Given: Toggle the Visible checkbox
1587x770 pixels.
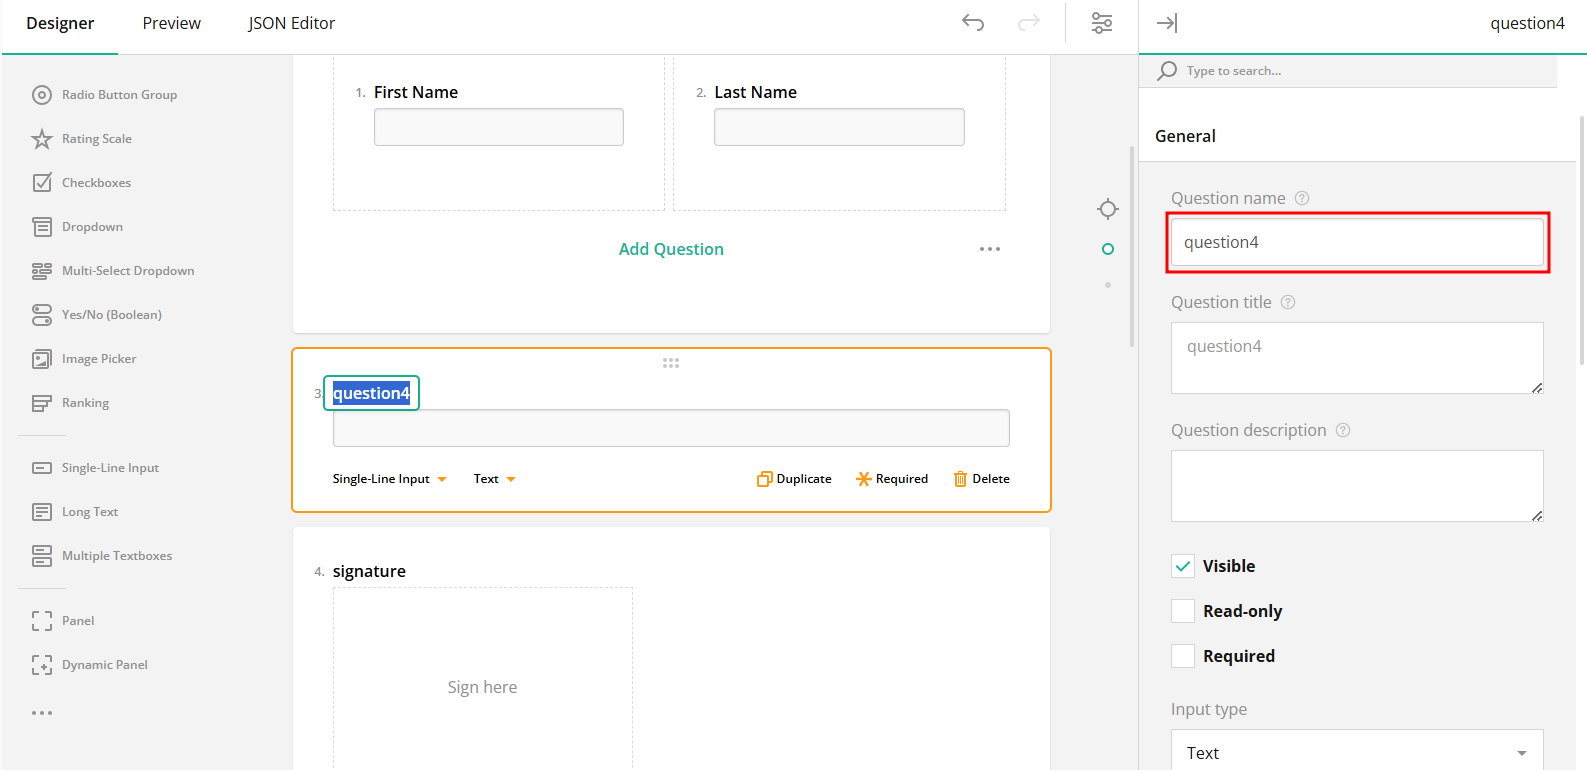Looking at the screenshot, I should [x=1183, y=566].
